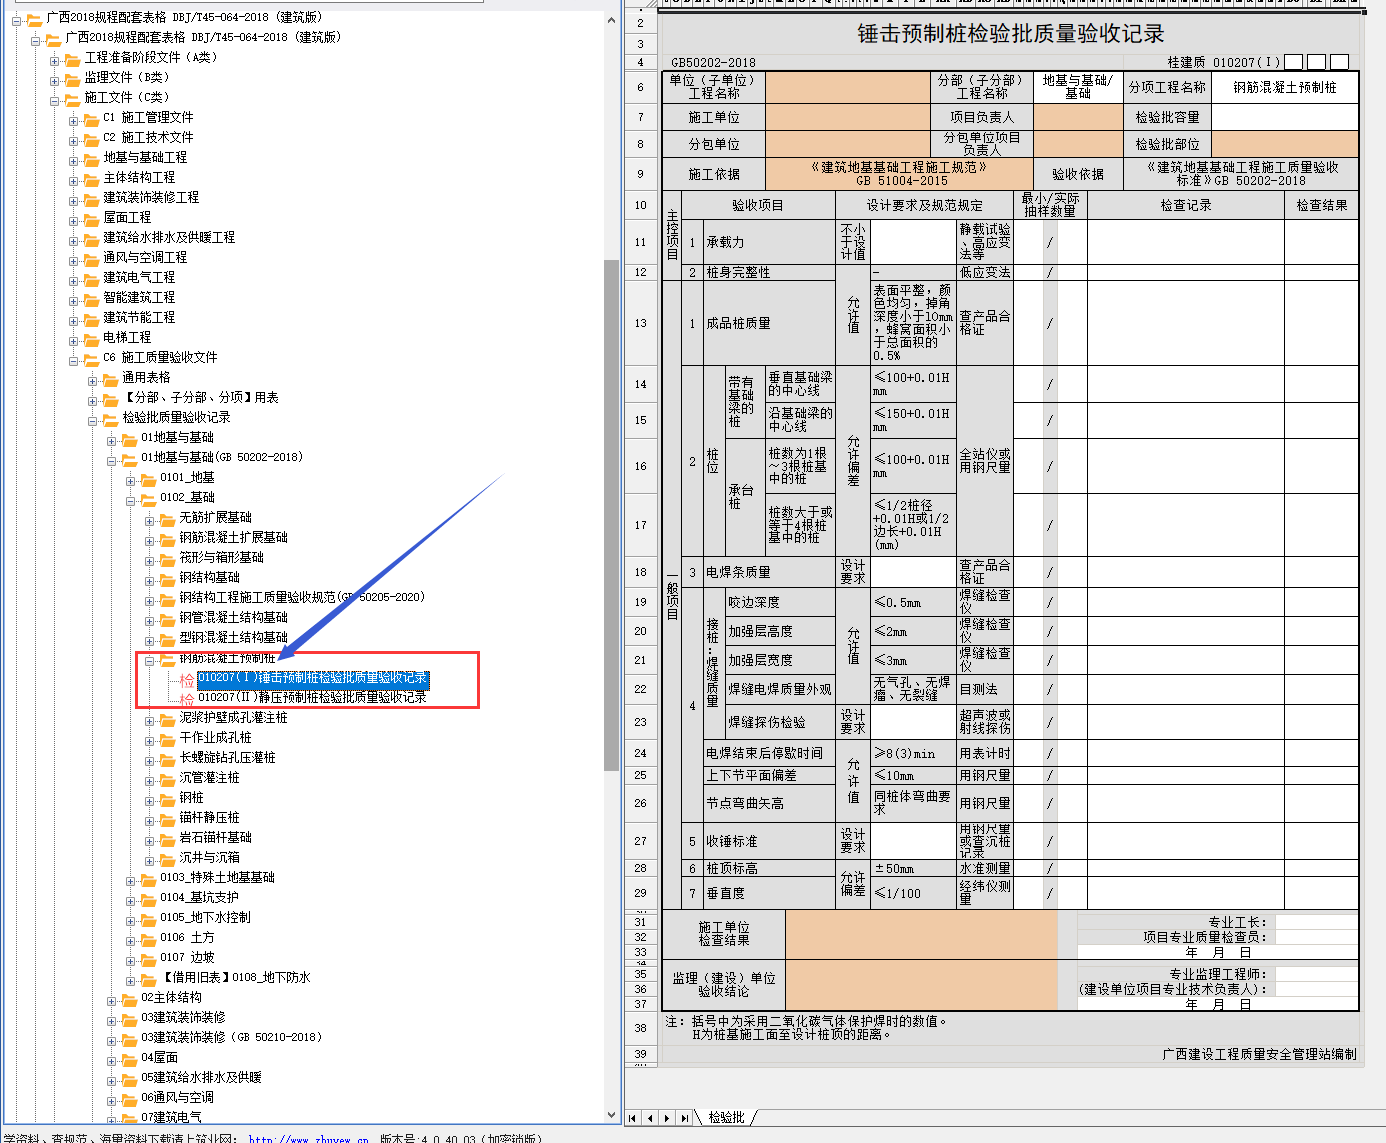This screenshot has height=1143, width=1386.
Task: Click the form title 锤击预制桩检验批质量验收记录
Action: click(x=1011, y=34)
